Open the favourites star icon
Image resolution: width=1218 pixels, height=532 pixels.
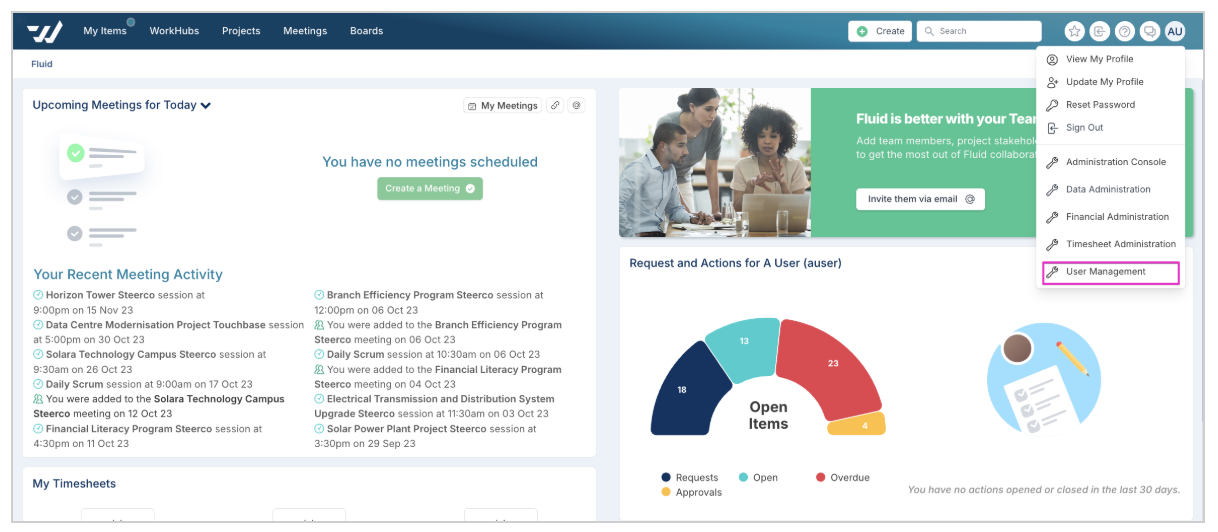point(1074,31)
